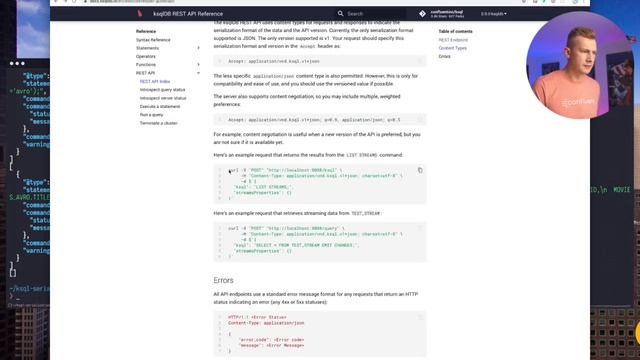Click the inline TEST_STREAM code text
Screen dimensions: 640x360
(365, 213)
